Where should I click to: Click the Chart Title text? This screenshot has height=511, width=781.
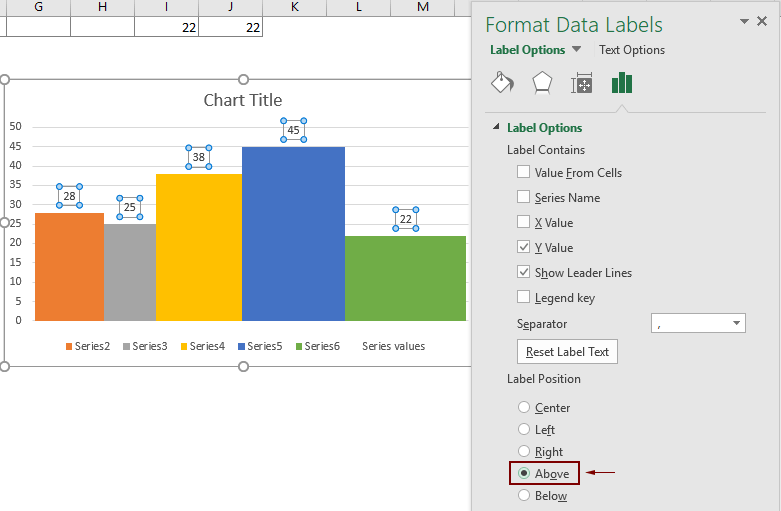pyautogui.click(x=243, y=100)
